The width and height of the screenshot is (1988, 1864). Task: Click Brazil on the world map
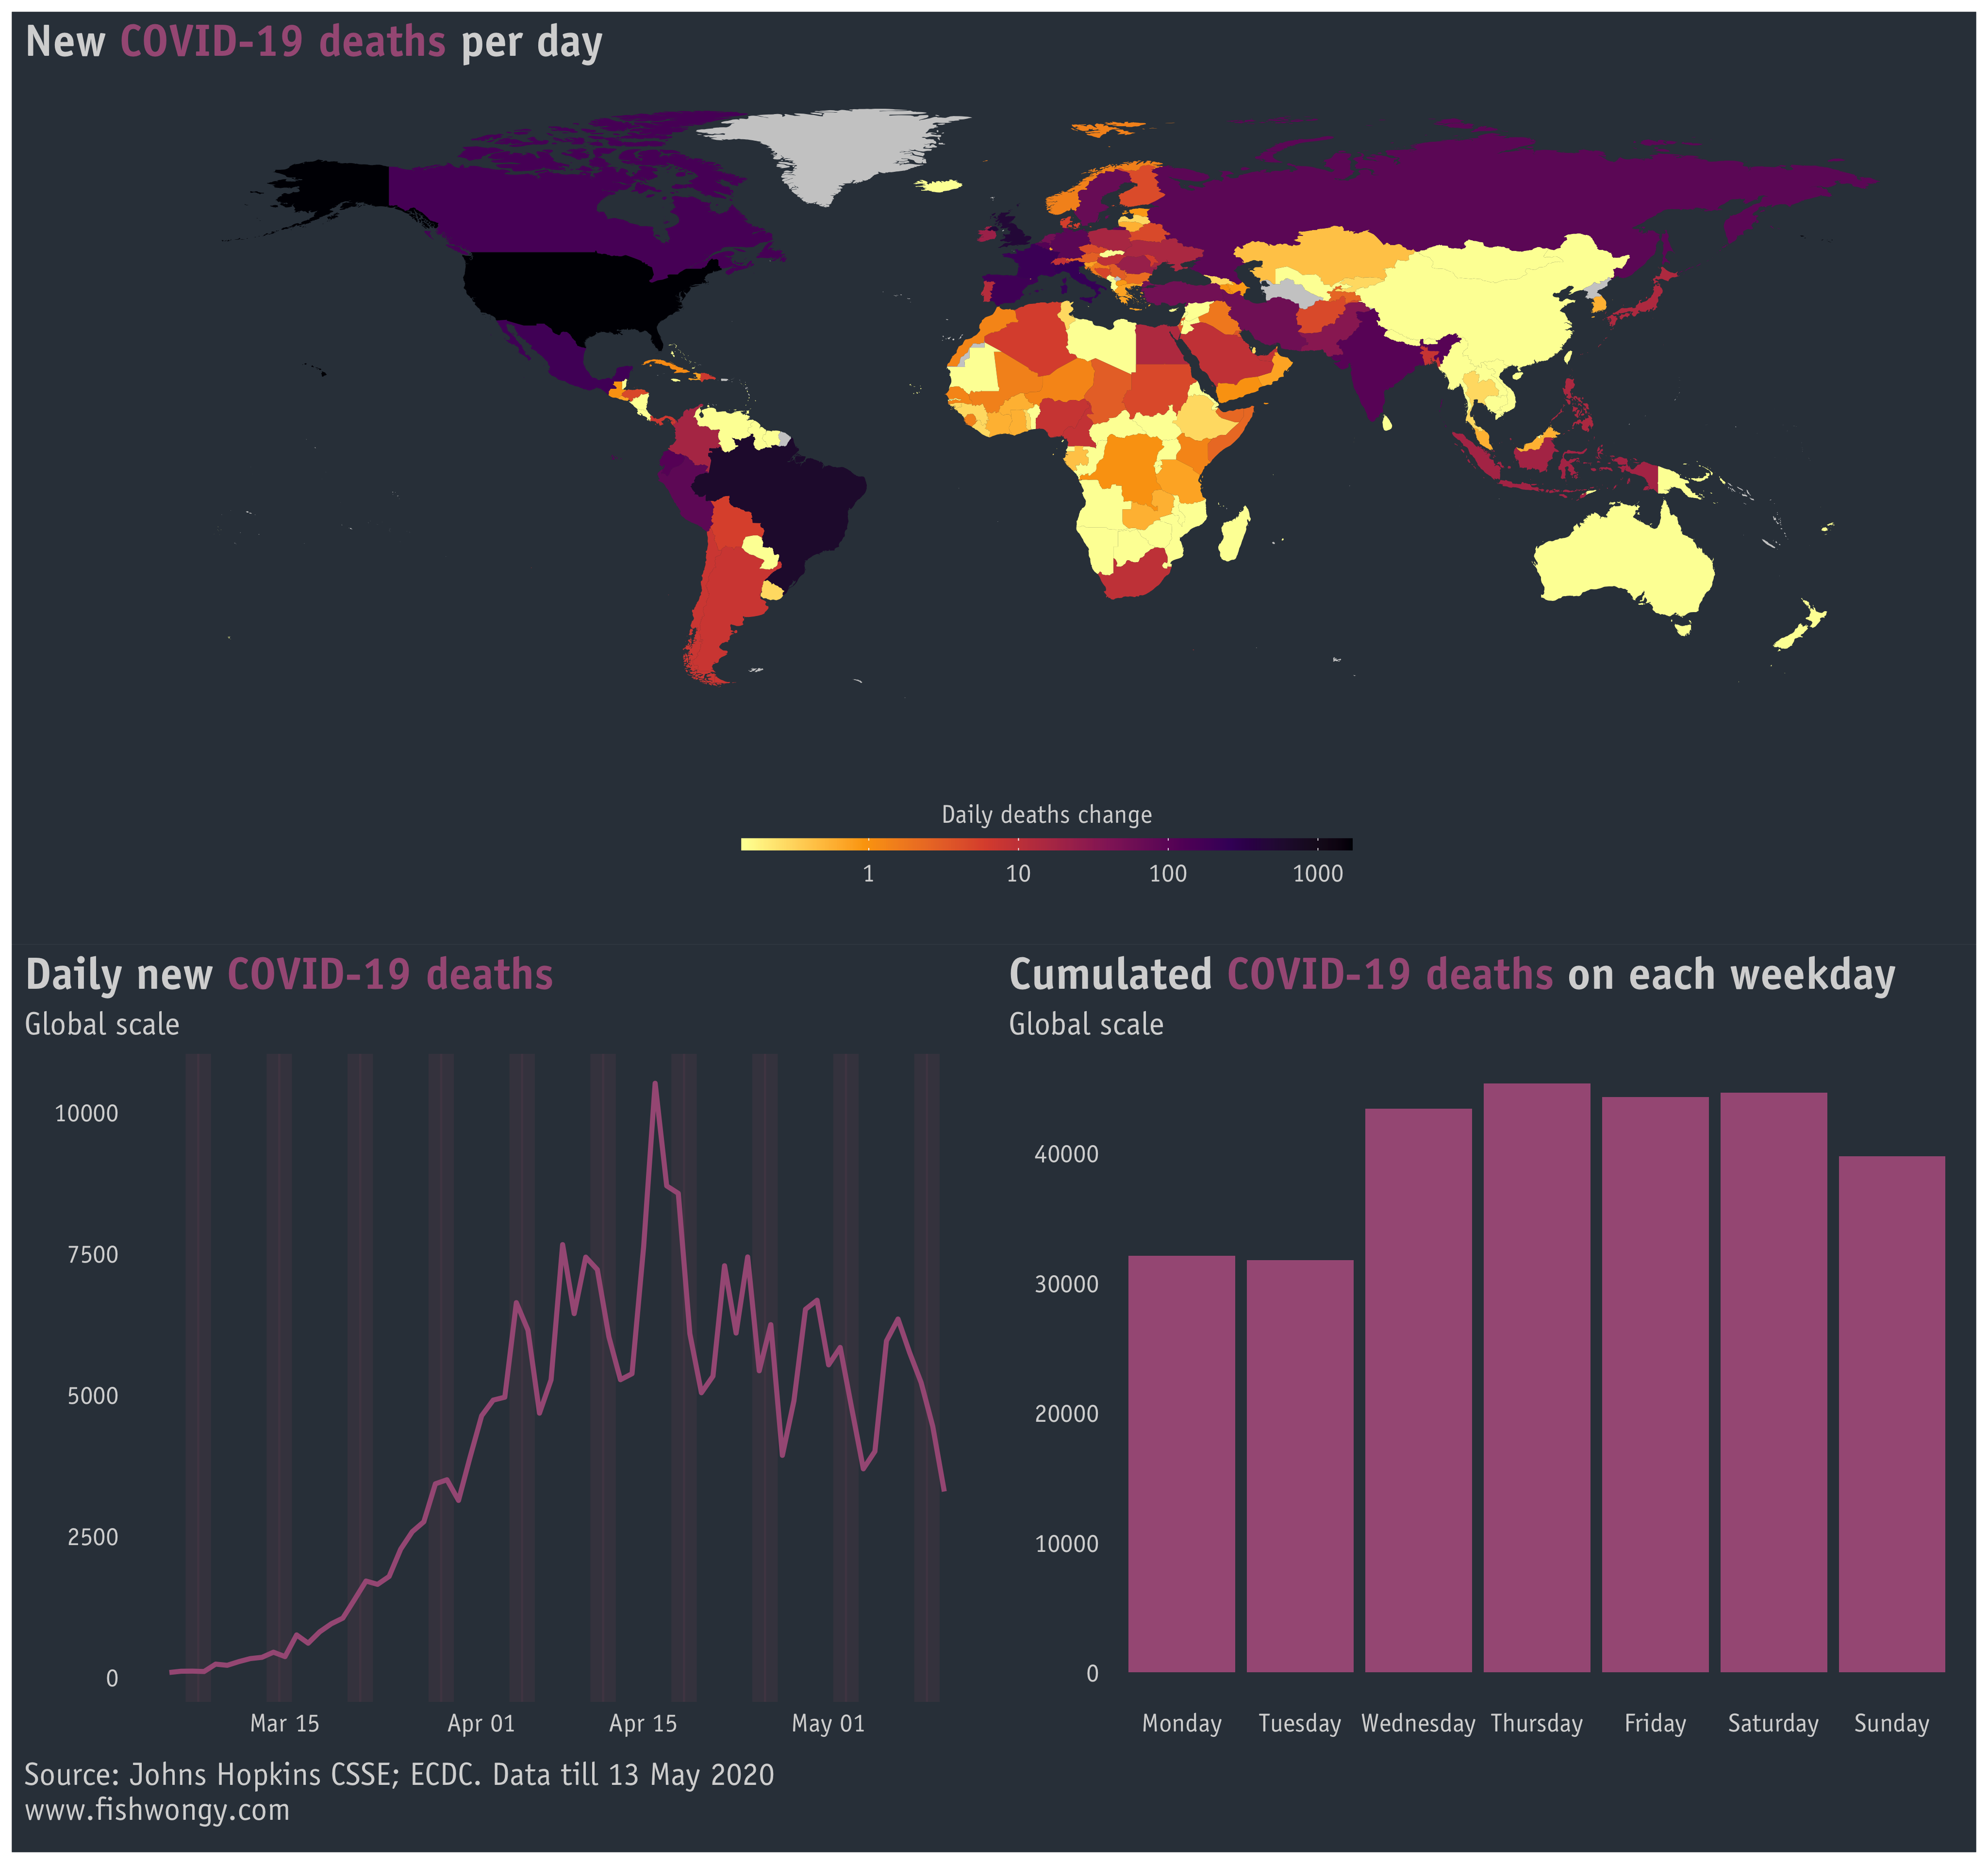790,500
